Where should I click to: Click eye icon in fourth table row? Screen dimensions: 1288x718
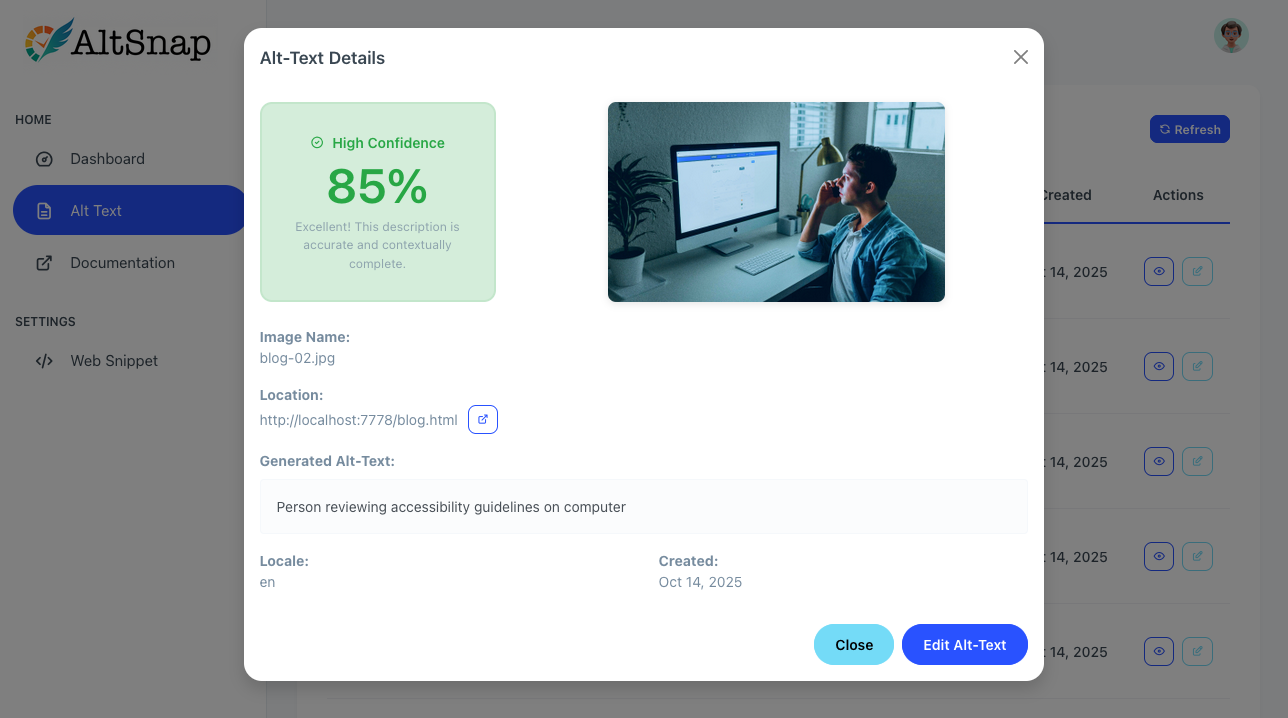coord(1158,556)
